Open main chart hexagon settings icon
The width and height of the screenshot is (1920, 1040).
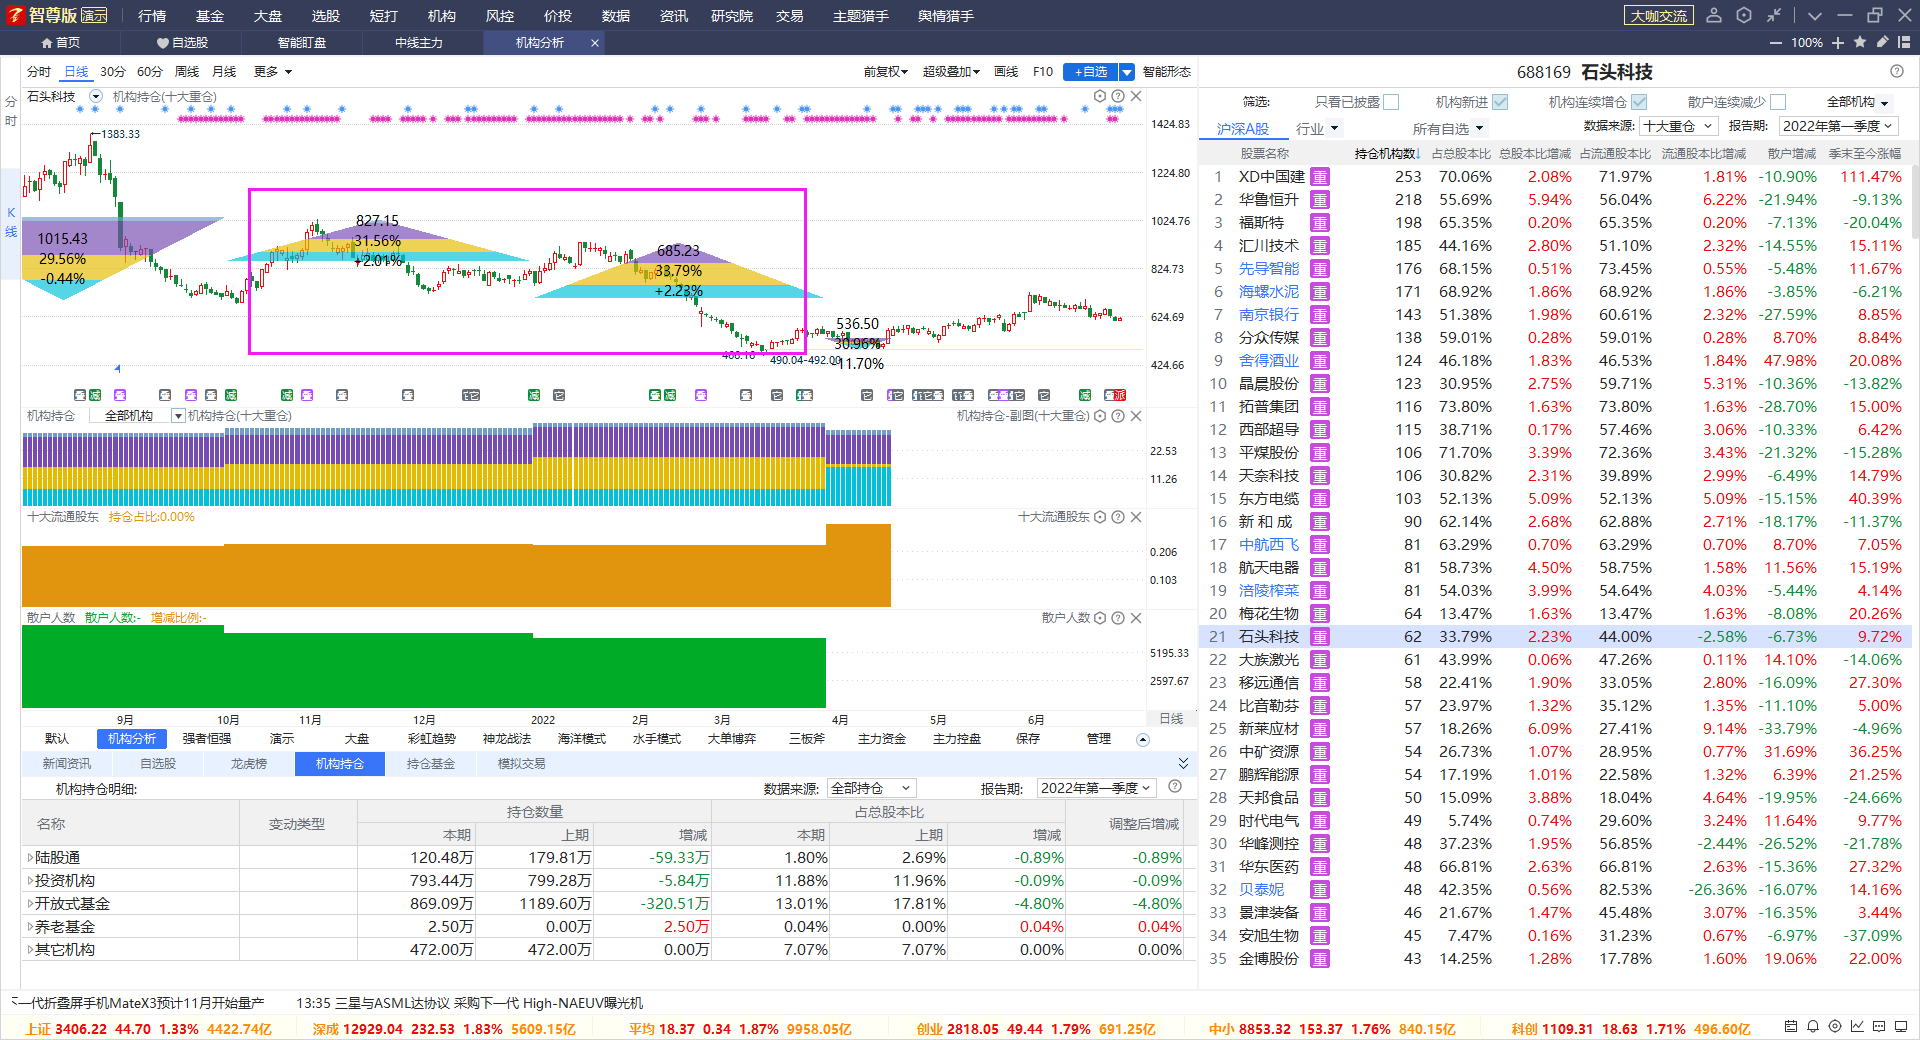(1100, 96)
